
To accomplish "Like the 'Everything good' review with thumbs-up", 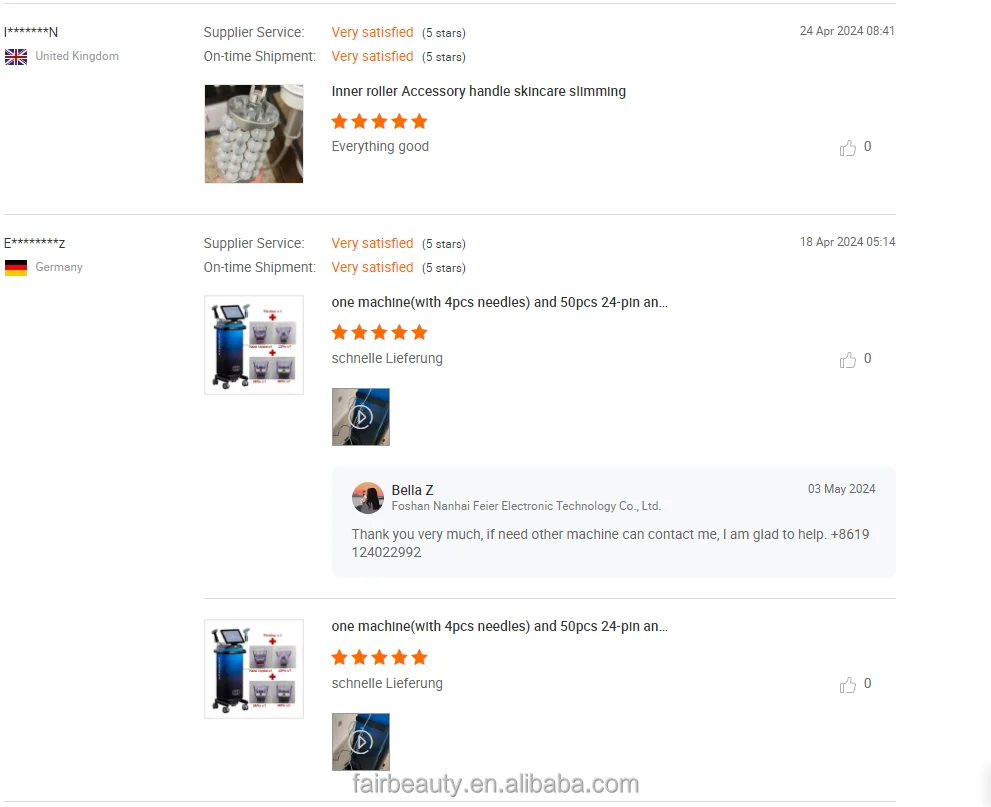I will click(x=848, y=148).
